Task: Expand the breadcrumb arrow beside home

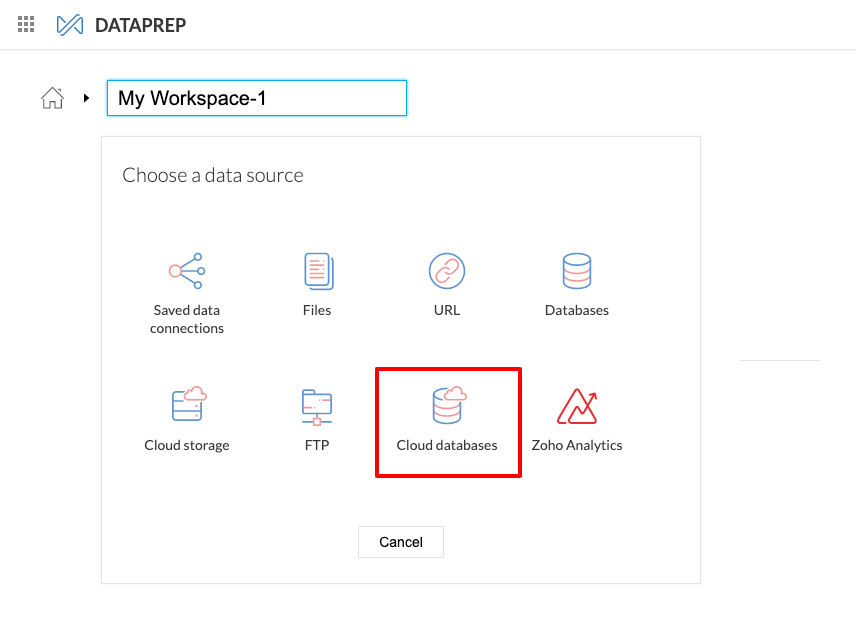Action: coord(86,98)
